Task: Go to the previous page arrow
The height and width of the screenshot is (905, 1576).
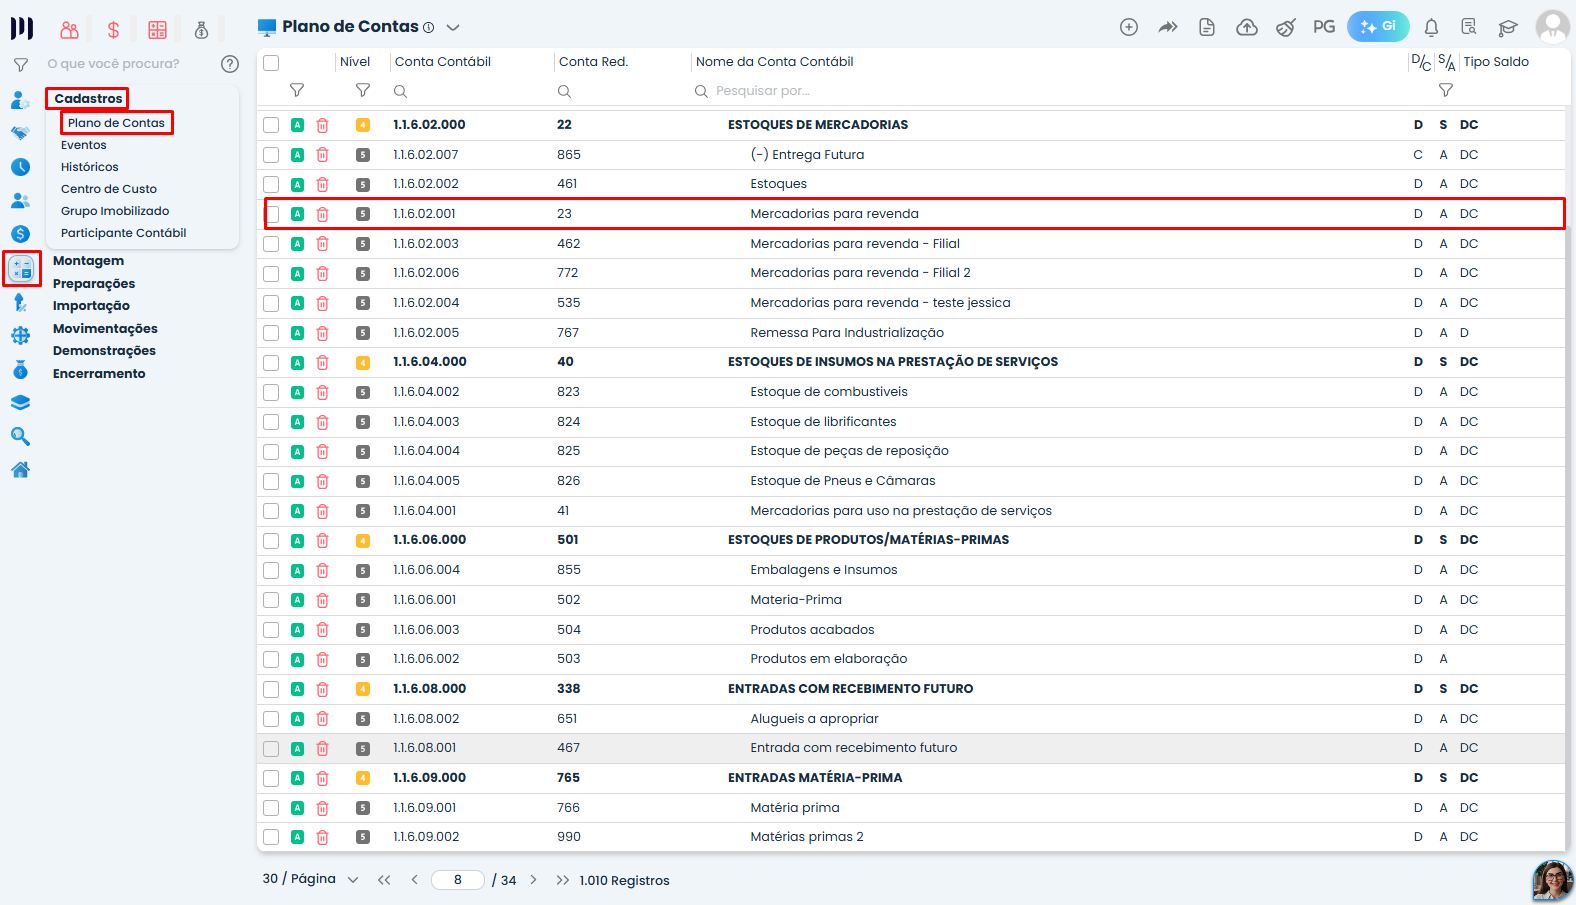Action: (414, 880)
